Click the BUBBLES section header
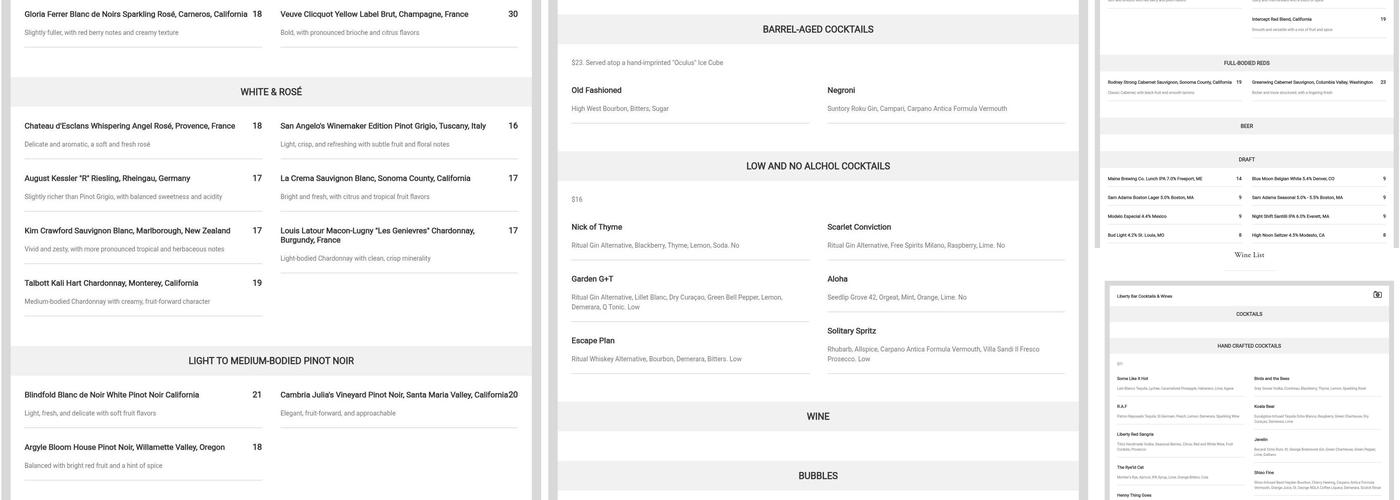 (818, 476)
